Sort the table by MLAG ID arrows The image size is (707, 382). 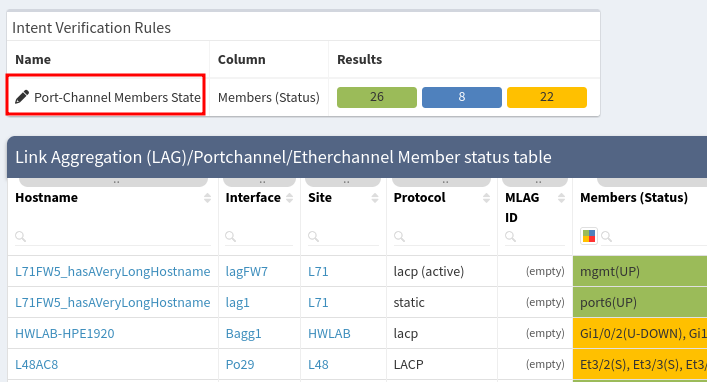coord(561,198)
